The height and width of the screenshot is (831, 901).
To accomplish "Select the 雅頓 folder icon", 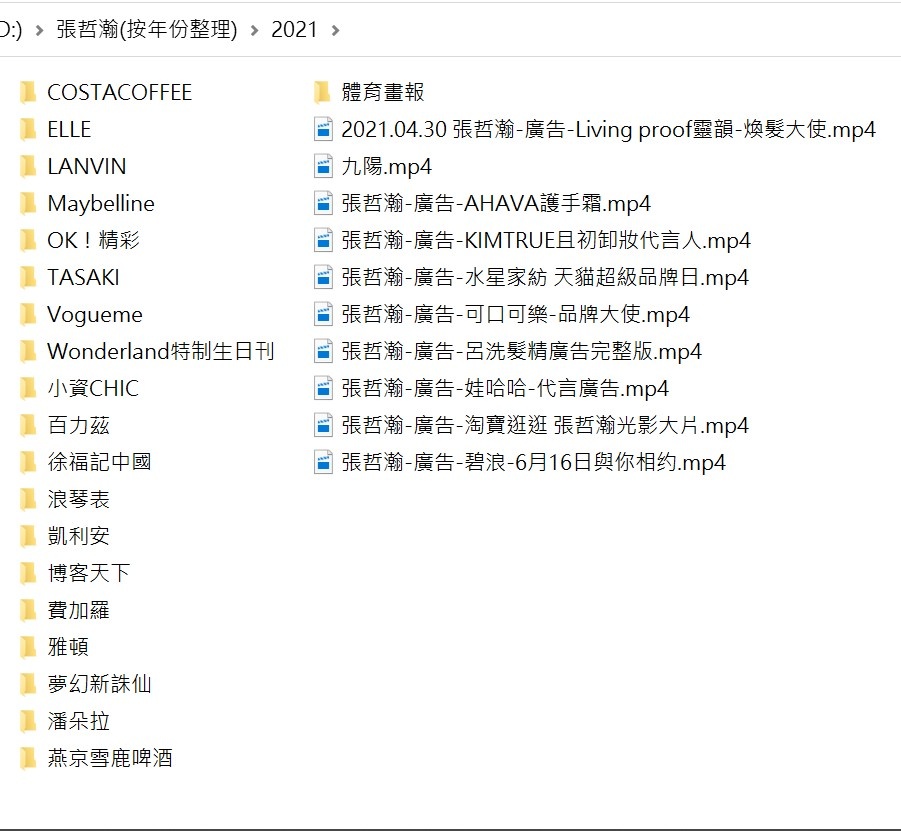I will tap(28, 647).
